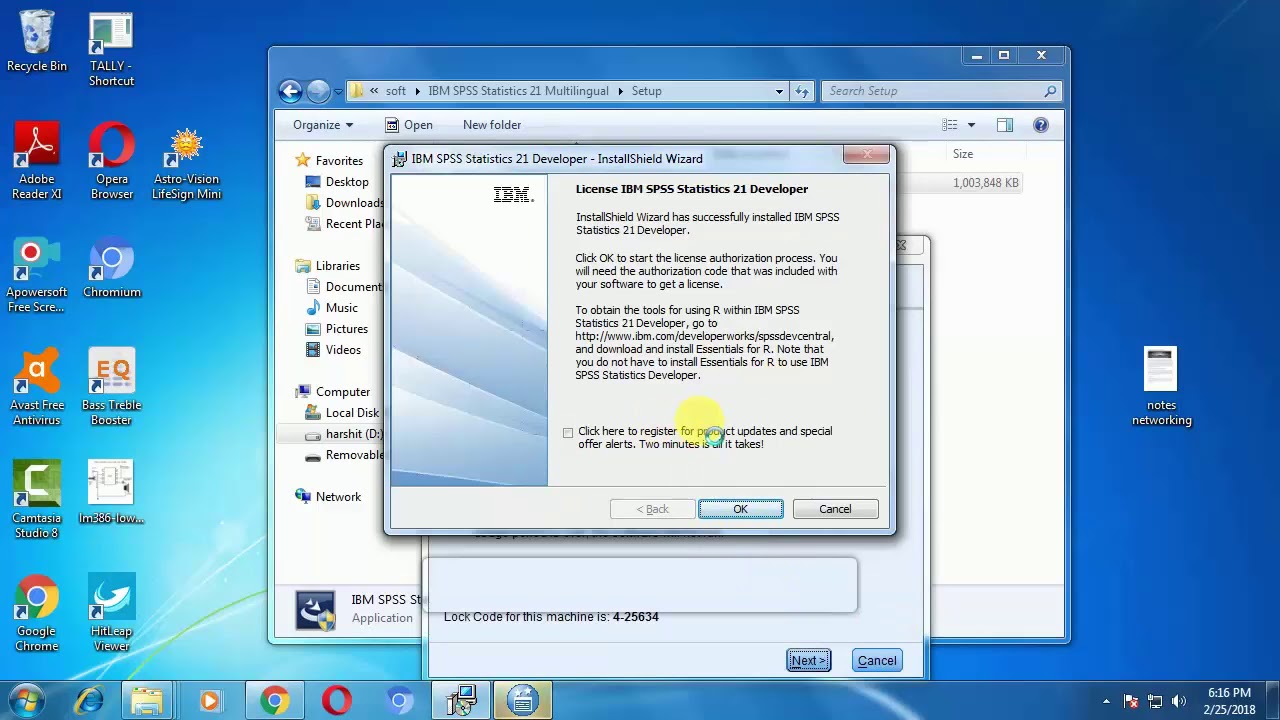
Task: Open Apowersoft Free Screen recorder icon
Action: coord(37,275)
